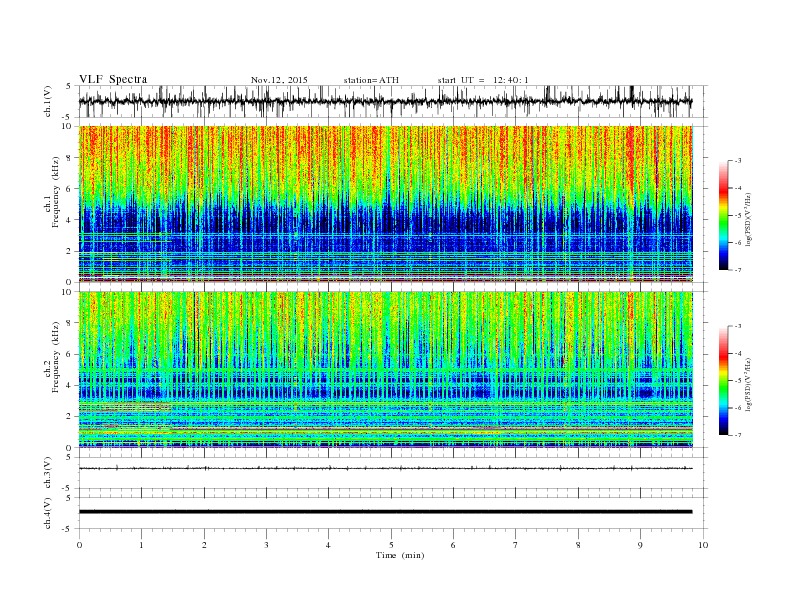Click the "Time (min)" x-axis label
The image size is (792, 612).
400,555
